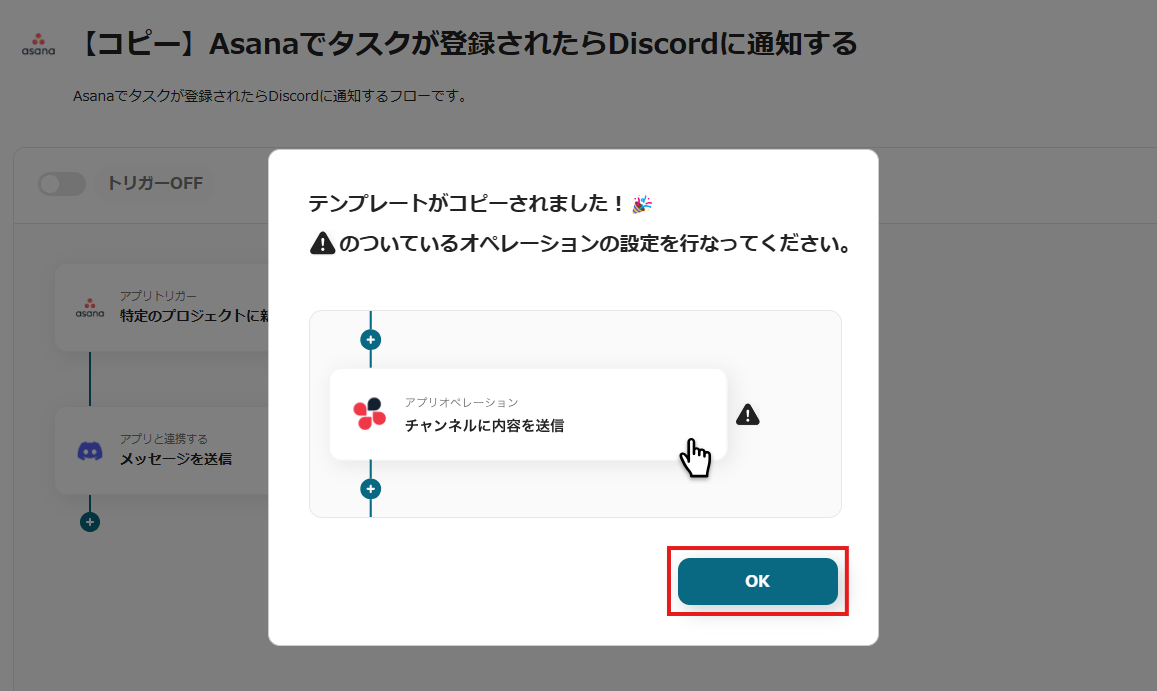
Task: Open the チャンネルに内容を送信 operation card
Action: (528, 414)
